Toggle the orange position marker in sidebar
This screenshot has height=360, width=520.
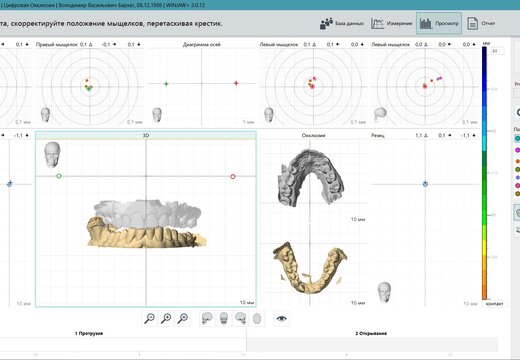tap(518, 161)
